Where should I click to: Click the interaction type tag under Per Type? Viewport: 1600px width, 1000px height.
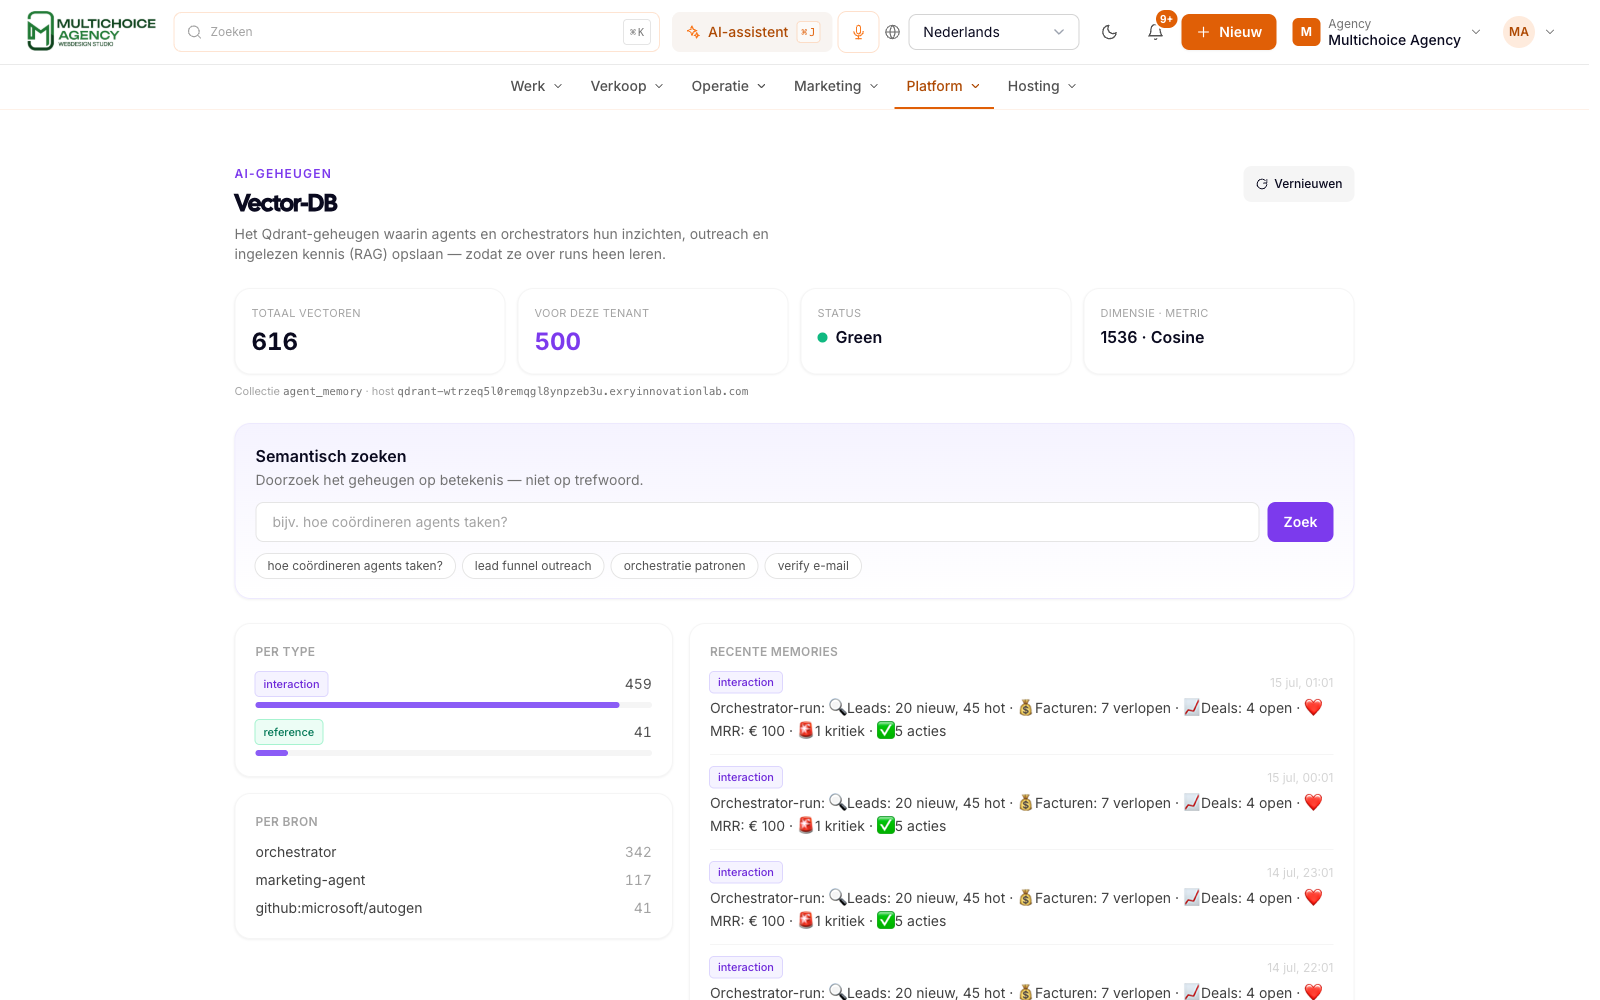tap(291, 684)
